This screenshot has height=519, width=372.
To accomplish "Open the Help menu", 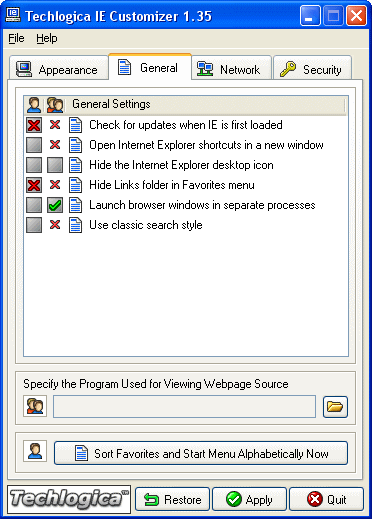I will 47,38.
